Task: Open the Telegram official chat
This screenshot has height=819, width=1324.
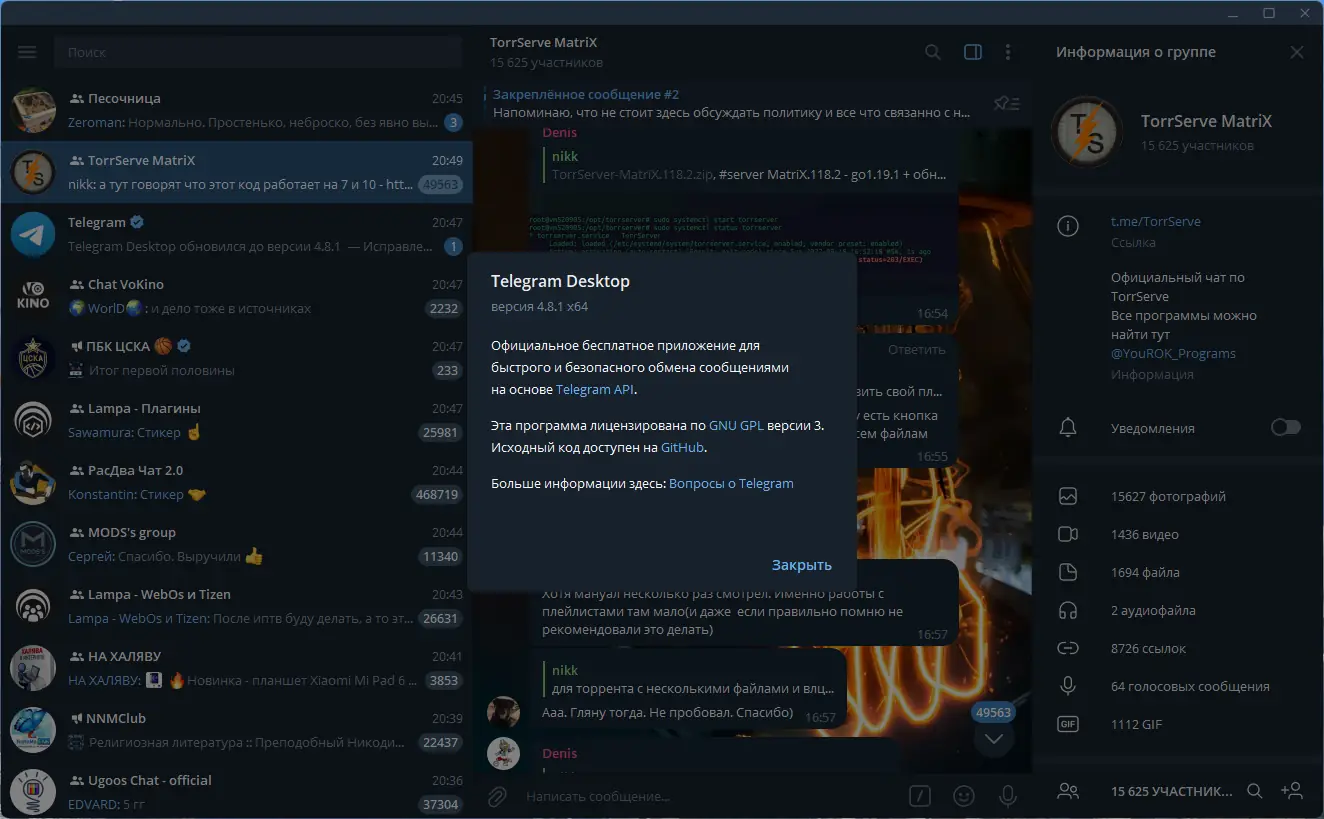Action: pyautogui.click(x=236, y=234)
